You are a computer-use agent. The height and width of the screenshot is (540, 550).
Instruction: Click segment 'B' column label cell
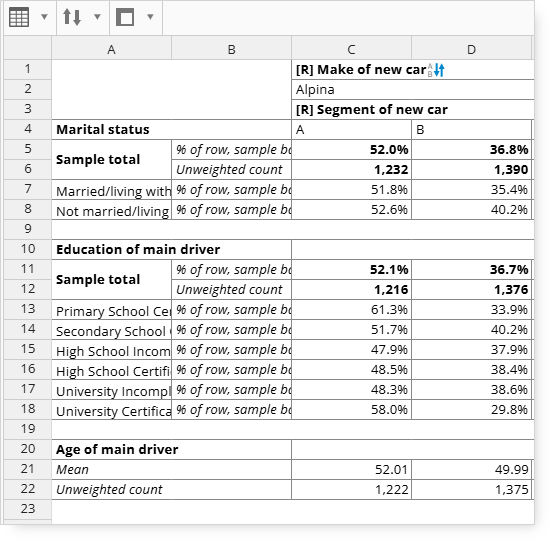pos(471,130)
